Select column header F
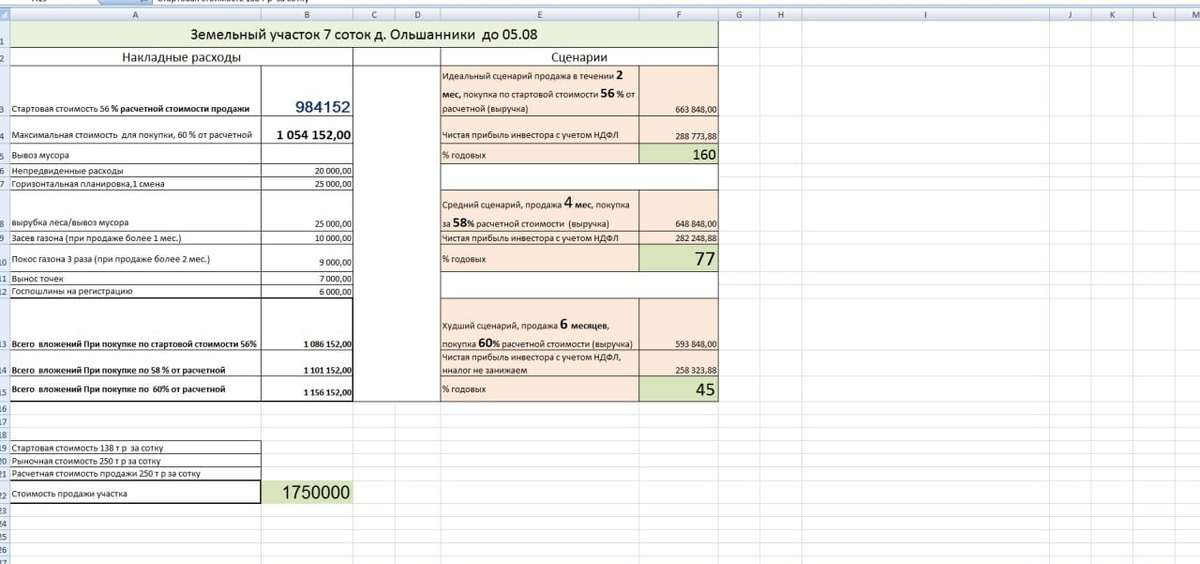The image size is (1200, 564). click(x=679, y=15)
